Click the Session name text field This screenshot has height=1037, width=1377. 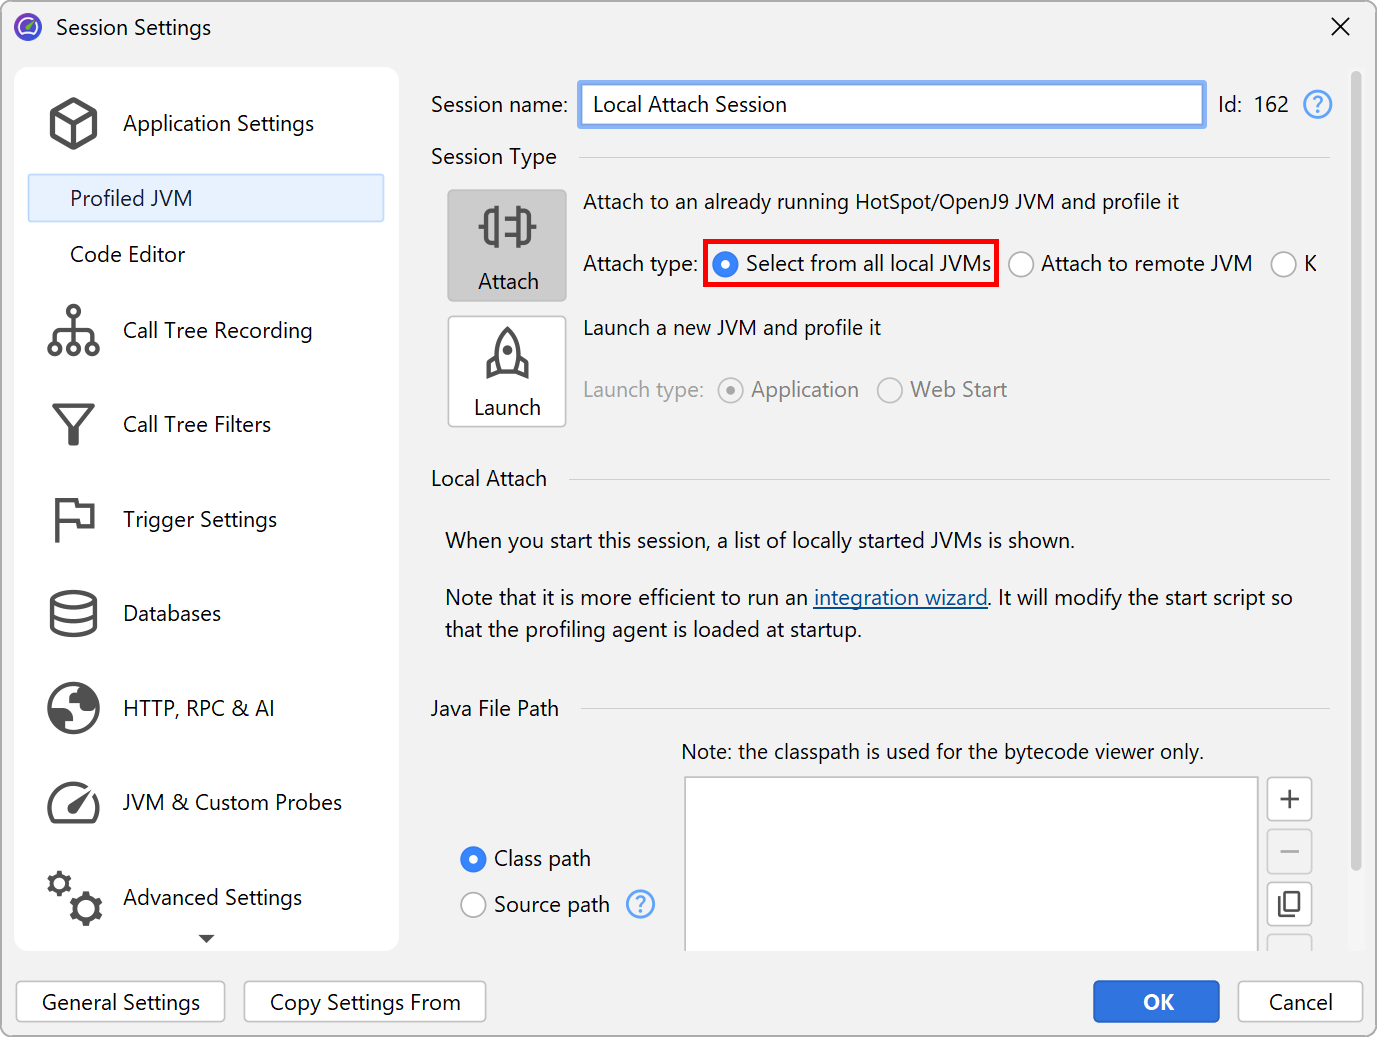[x=891, y=105]
